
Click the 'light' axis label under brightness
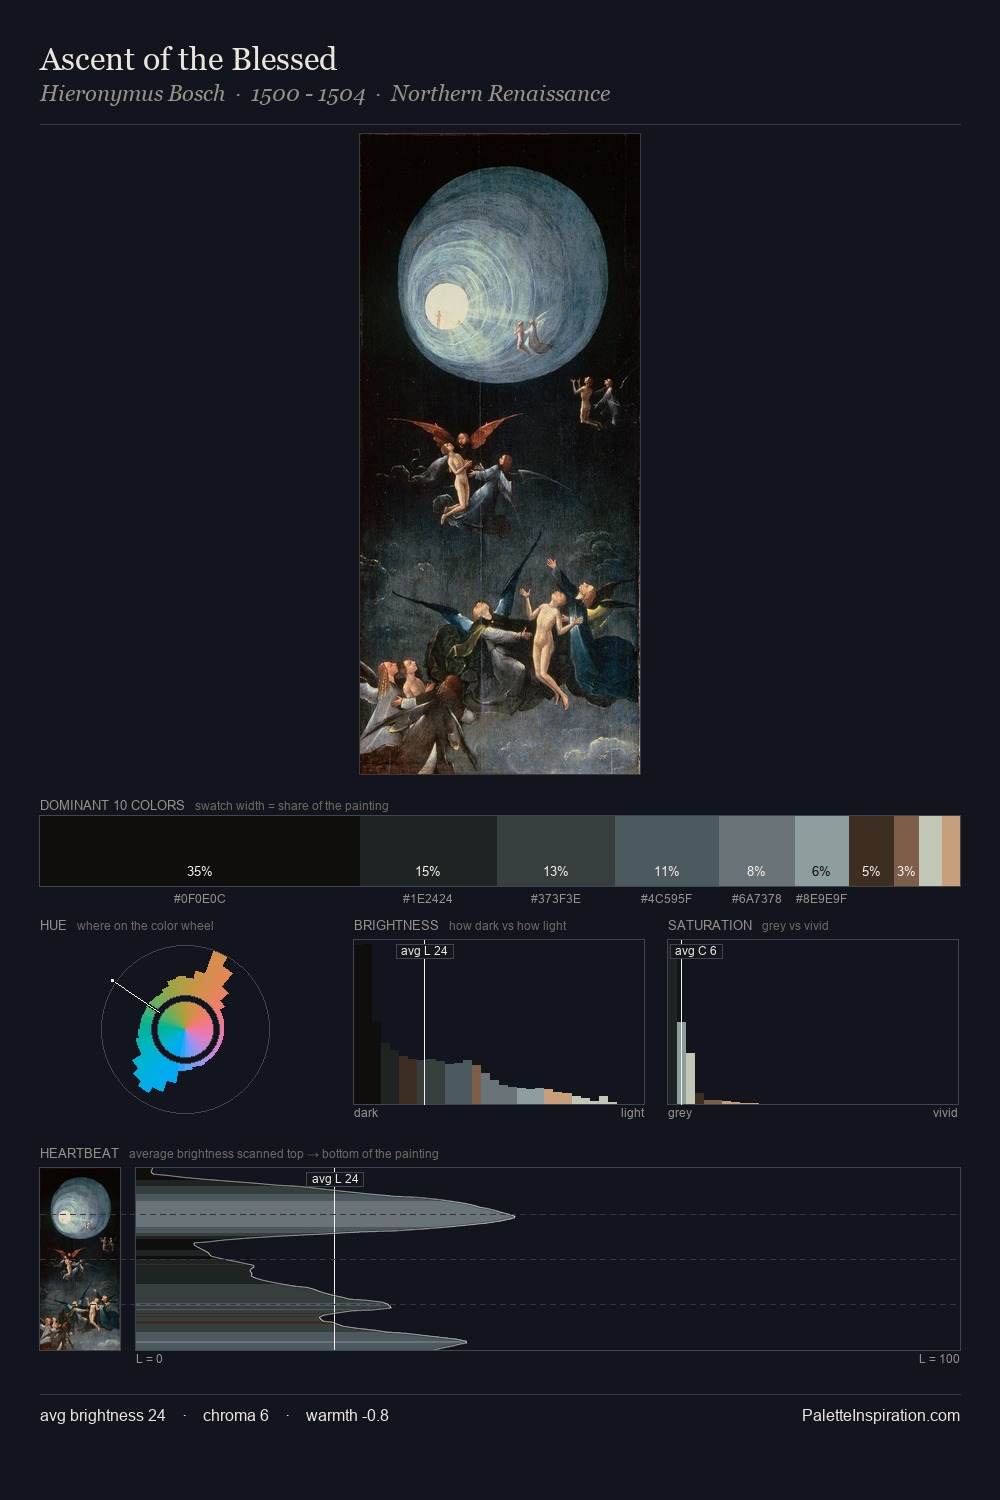pyautogui.click(x=632, y=1113)
